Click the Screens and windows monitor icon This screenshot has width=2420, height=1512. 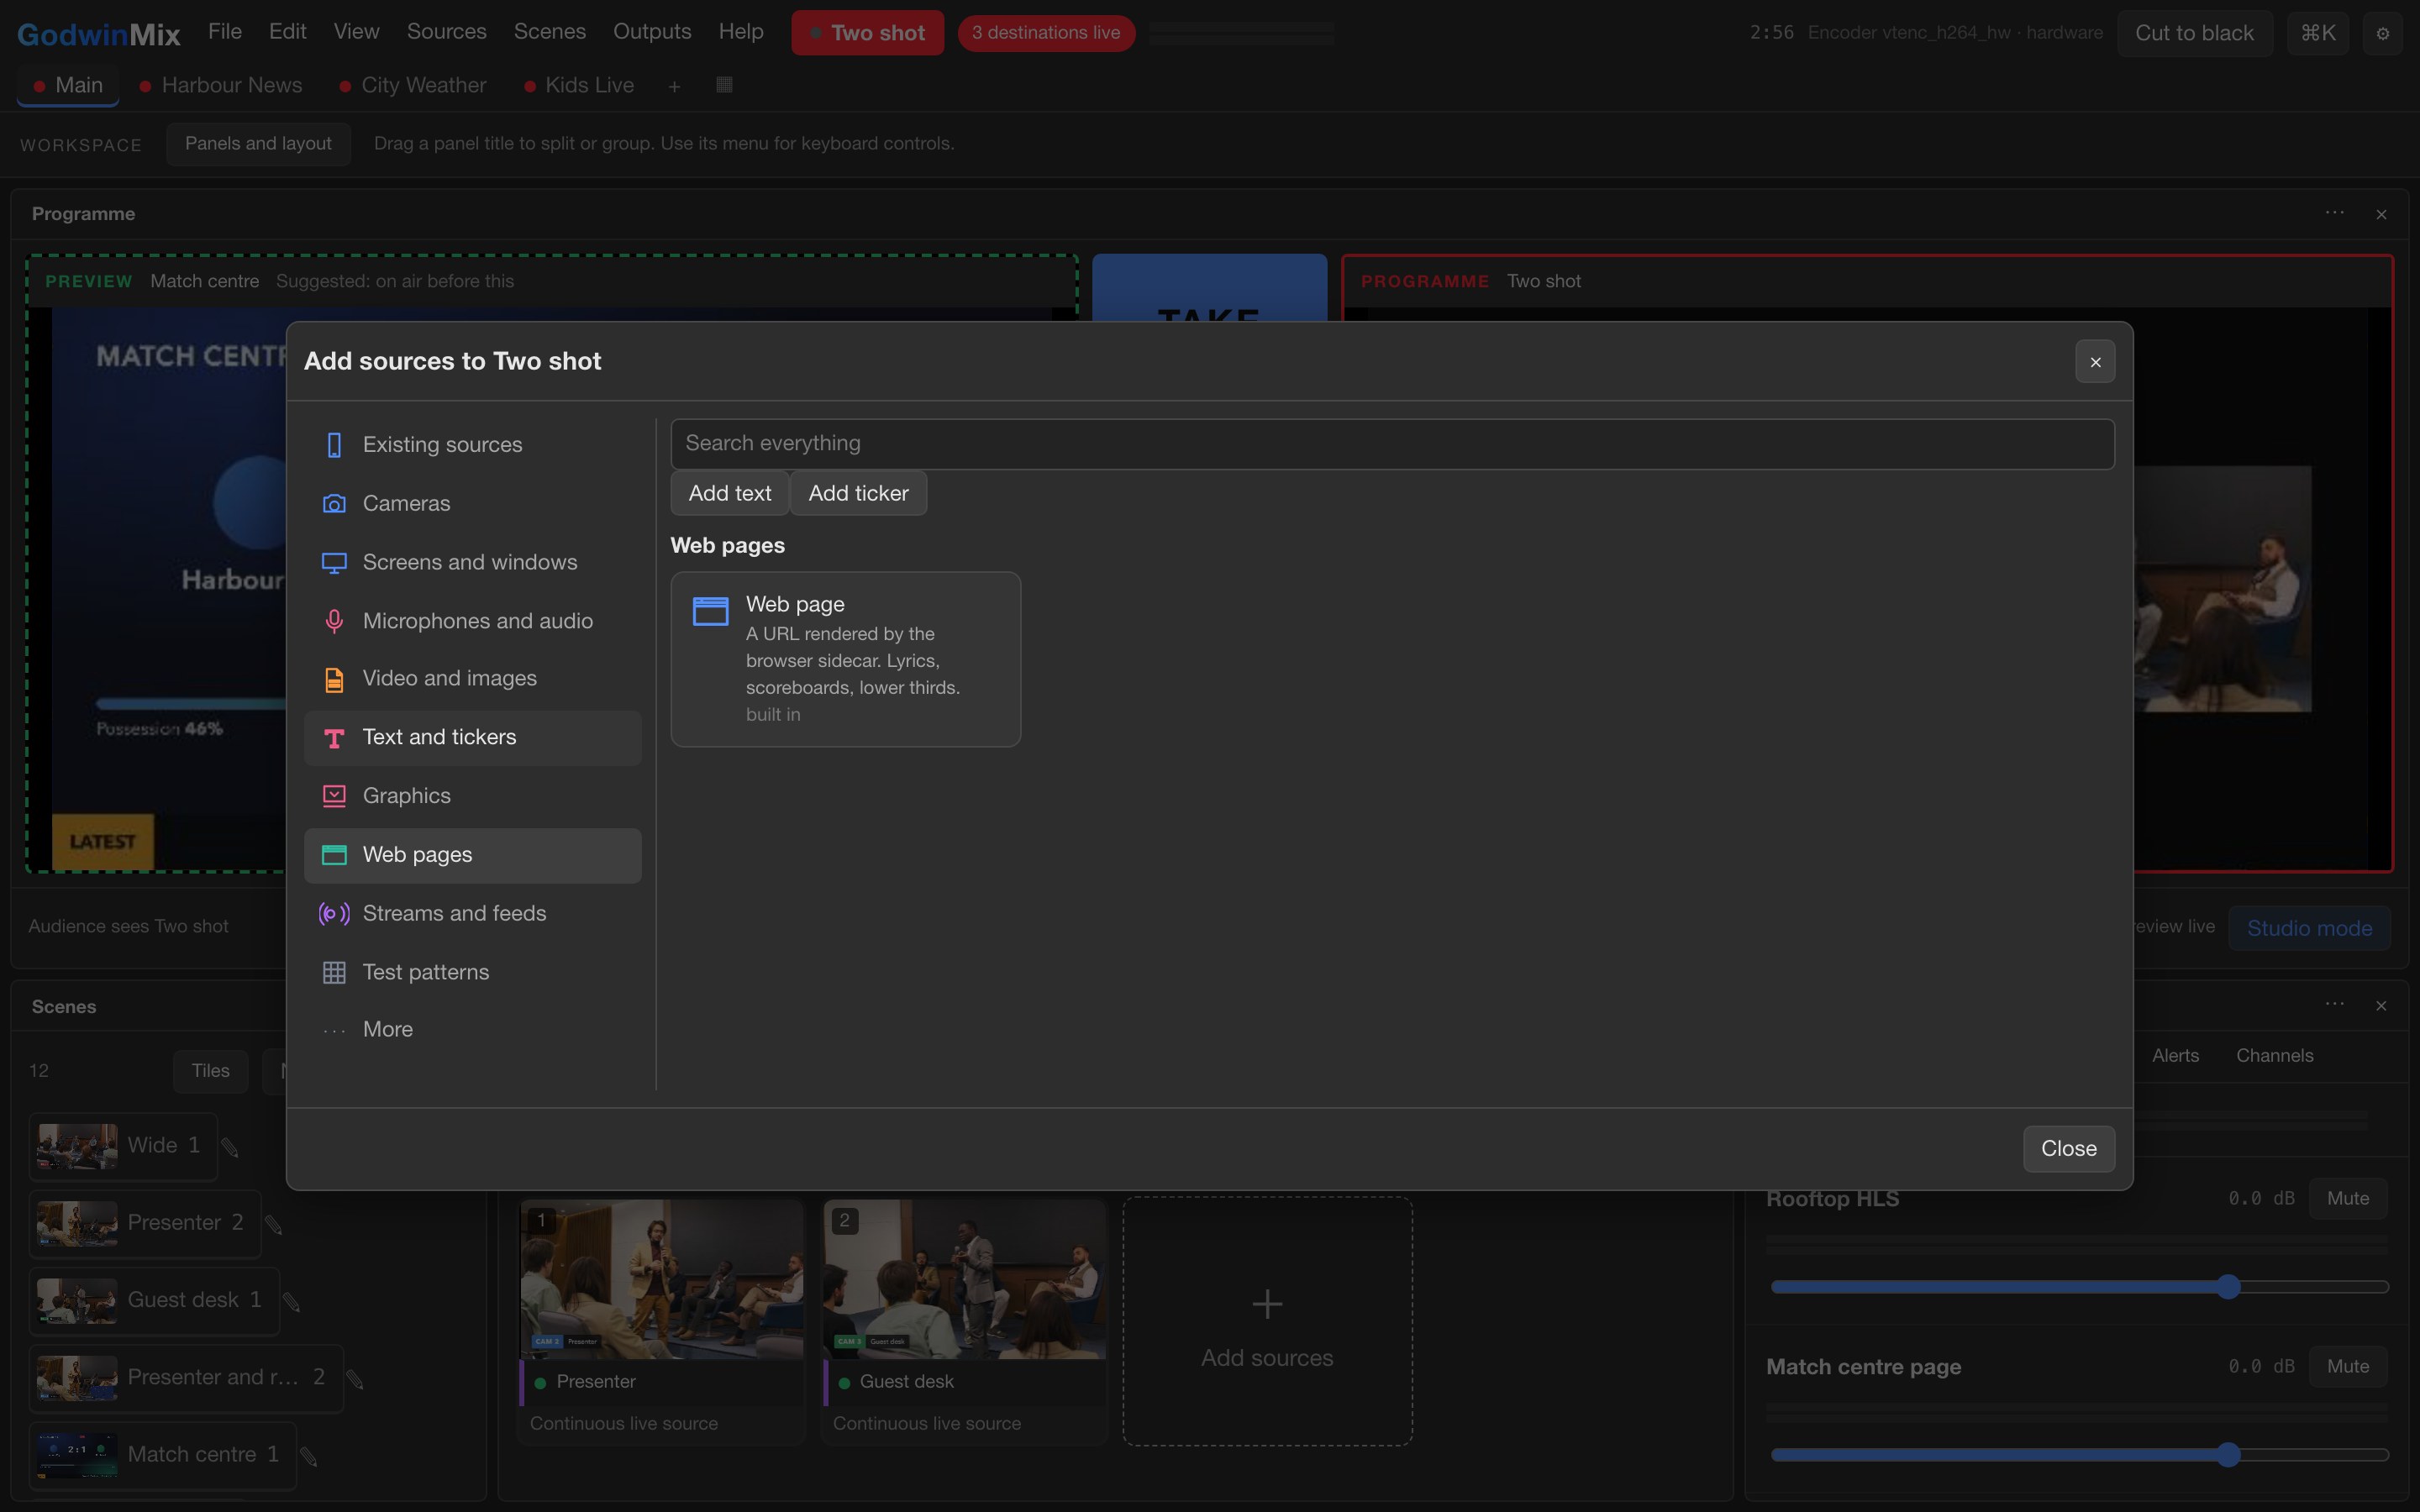[334, 563]
